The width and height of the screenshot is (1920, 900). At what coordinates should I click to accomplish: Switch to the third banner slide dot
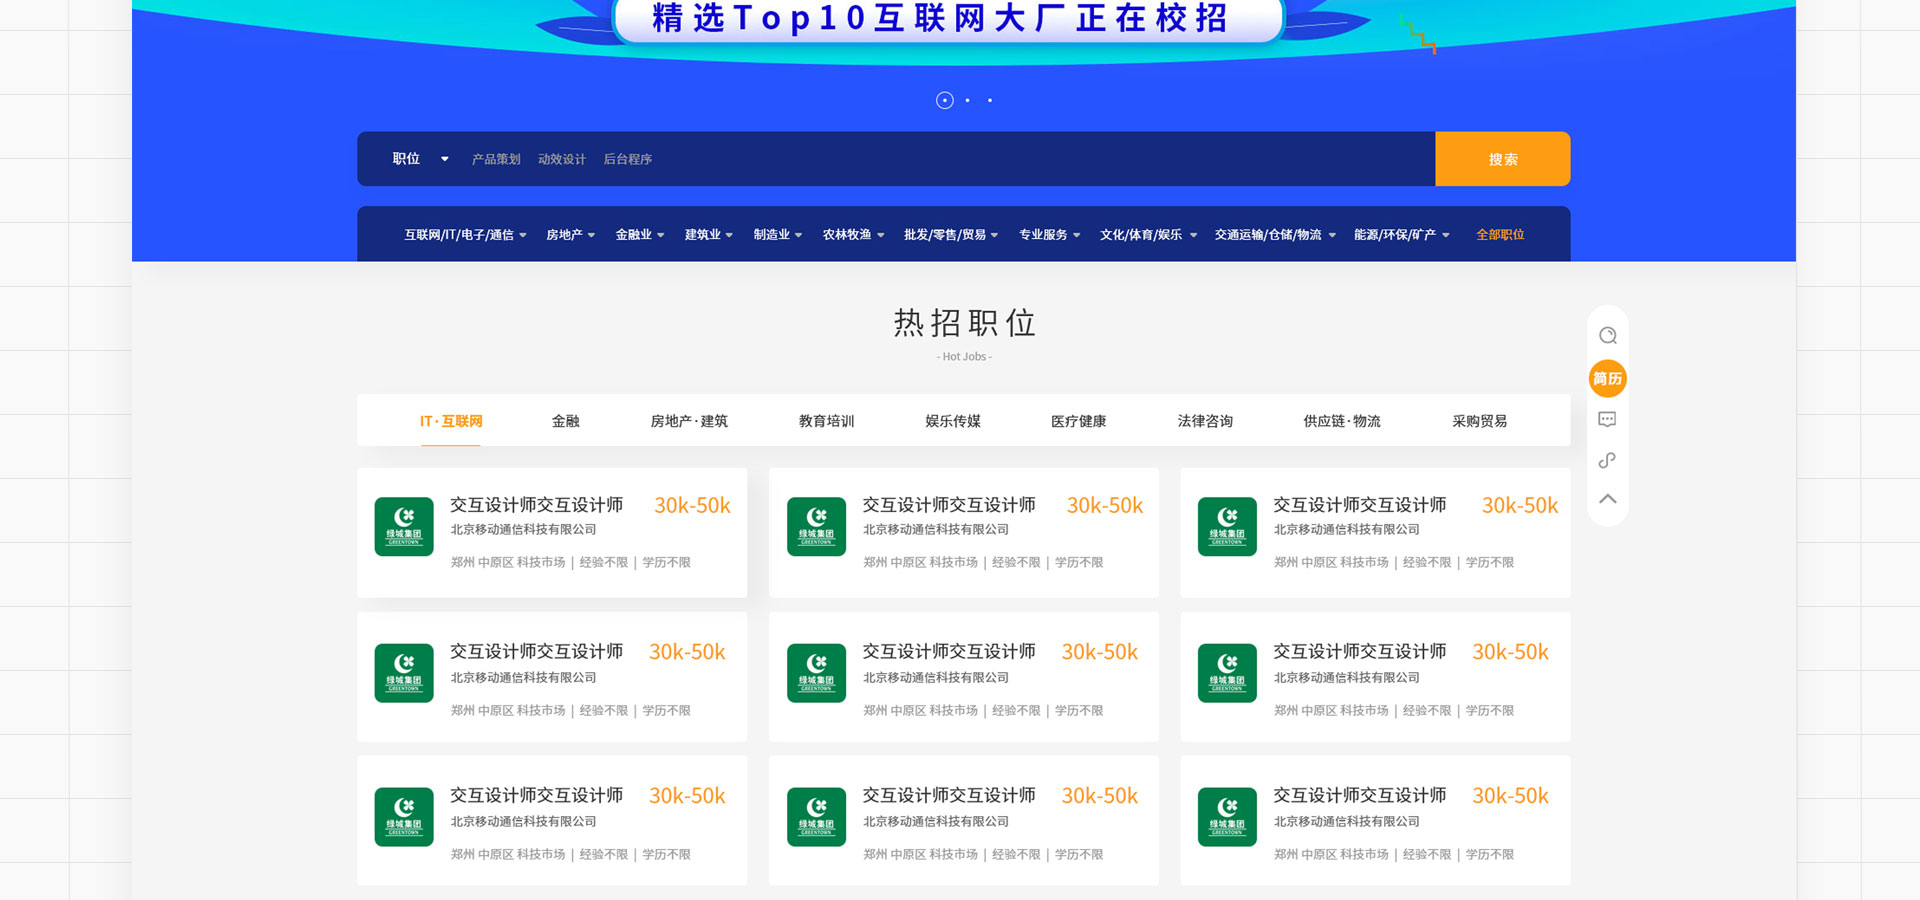click(990, 100)
